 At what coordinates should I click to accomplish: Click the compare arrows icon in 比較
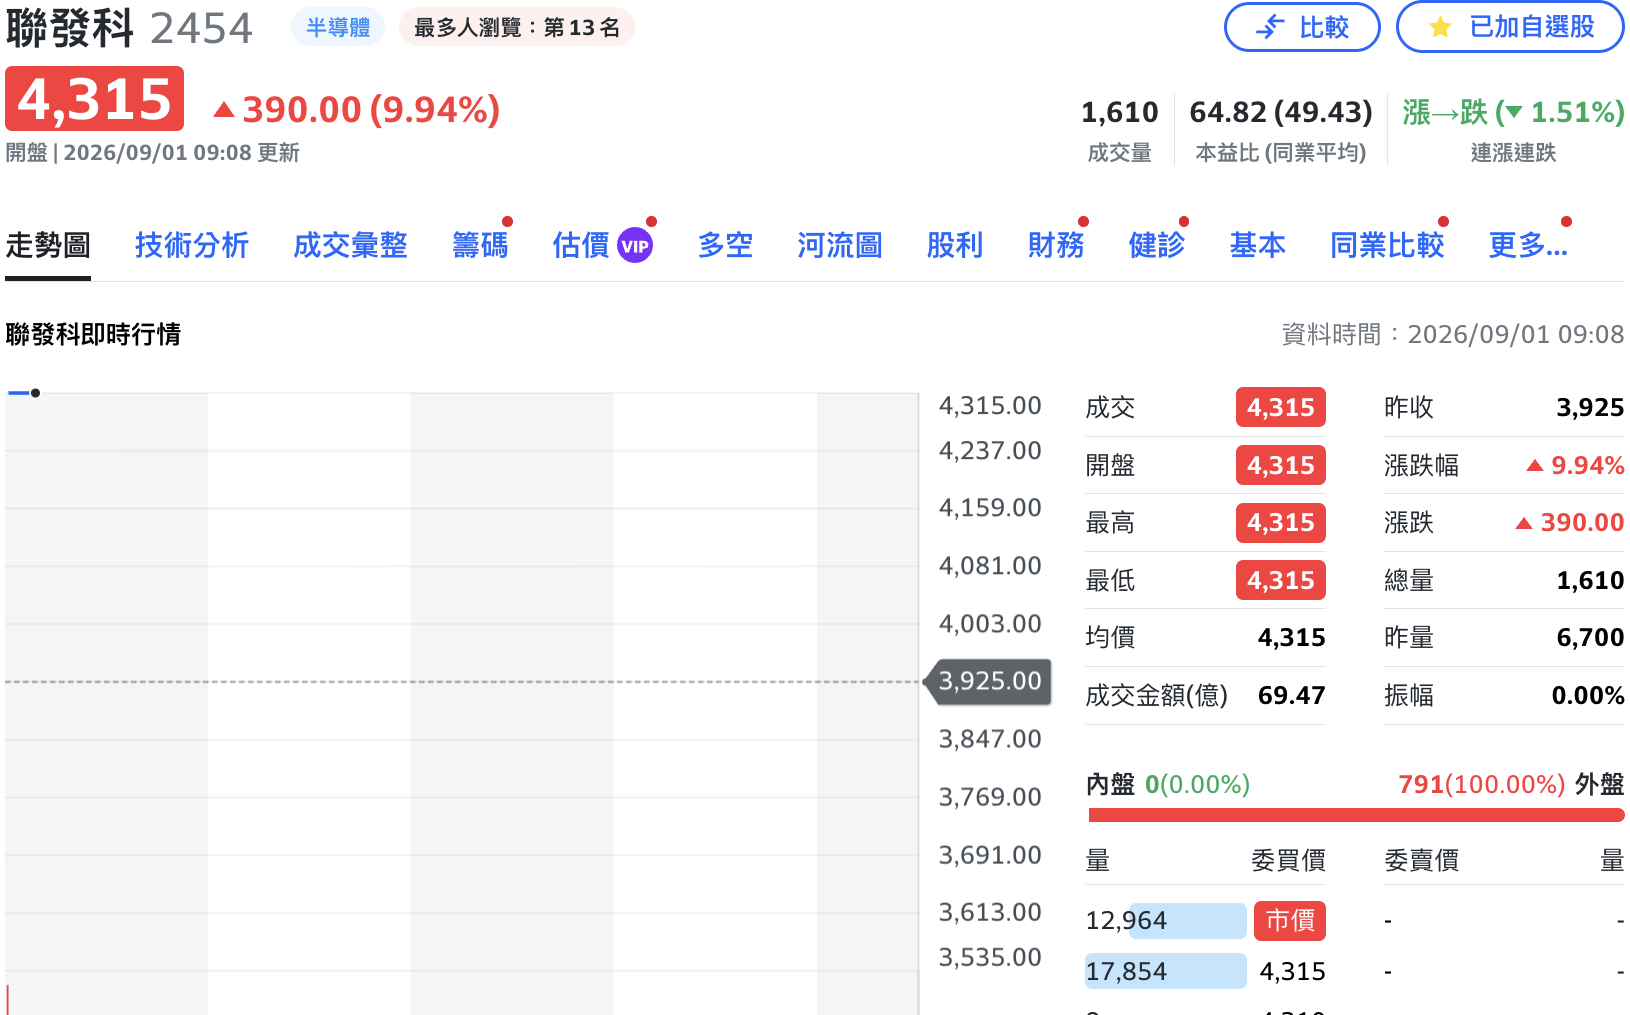coord(1270,27)
